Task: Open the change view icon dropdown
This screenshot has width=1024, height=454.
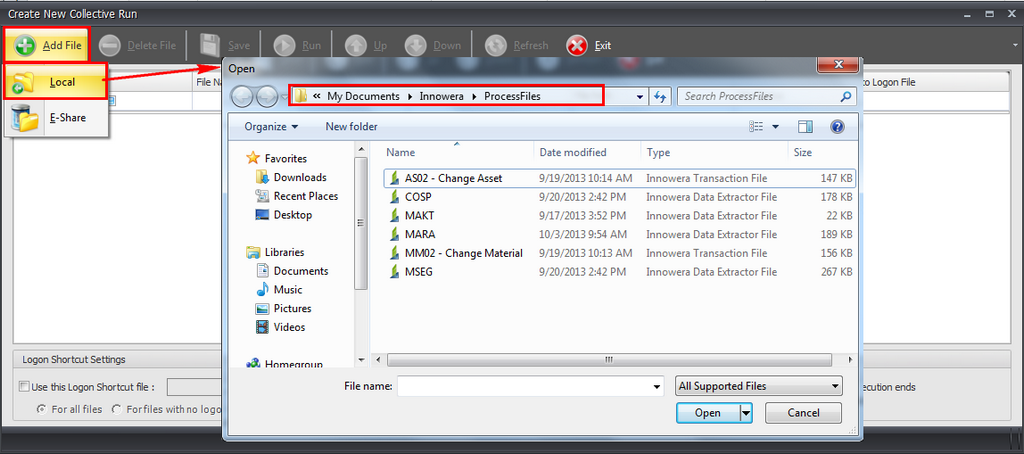Action: 776,127
